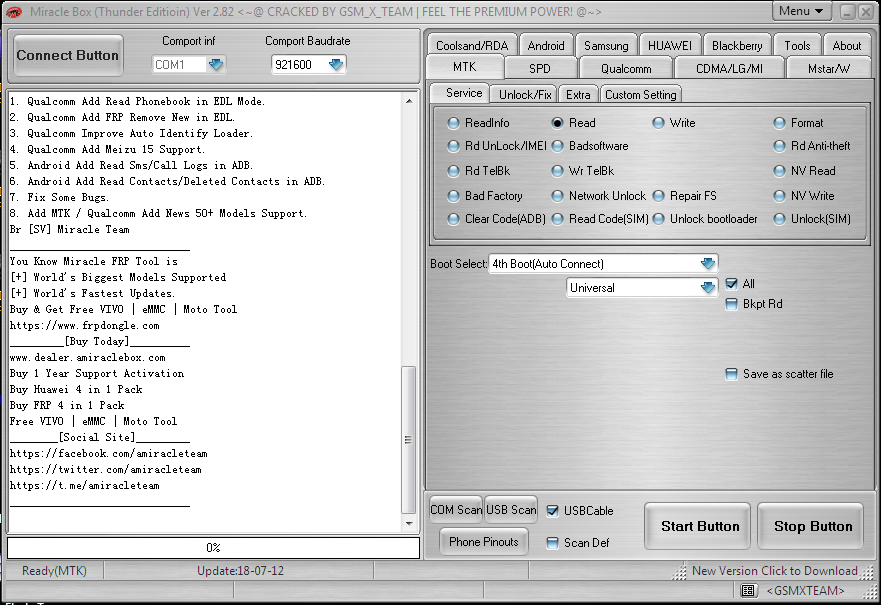881x605 pixels.
Task: Switch to the Blackberry tab
Action: tap(737, 46)
